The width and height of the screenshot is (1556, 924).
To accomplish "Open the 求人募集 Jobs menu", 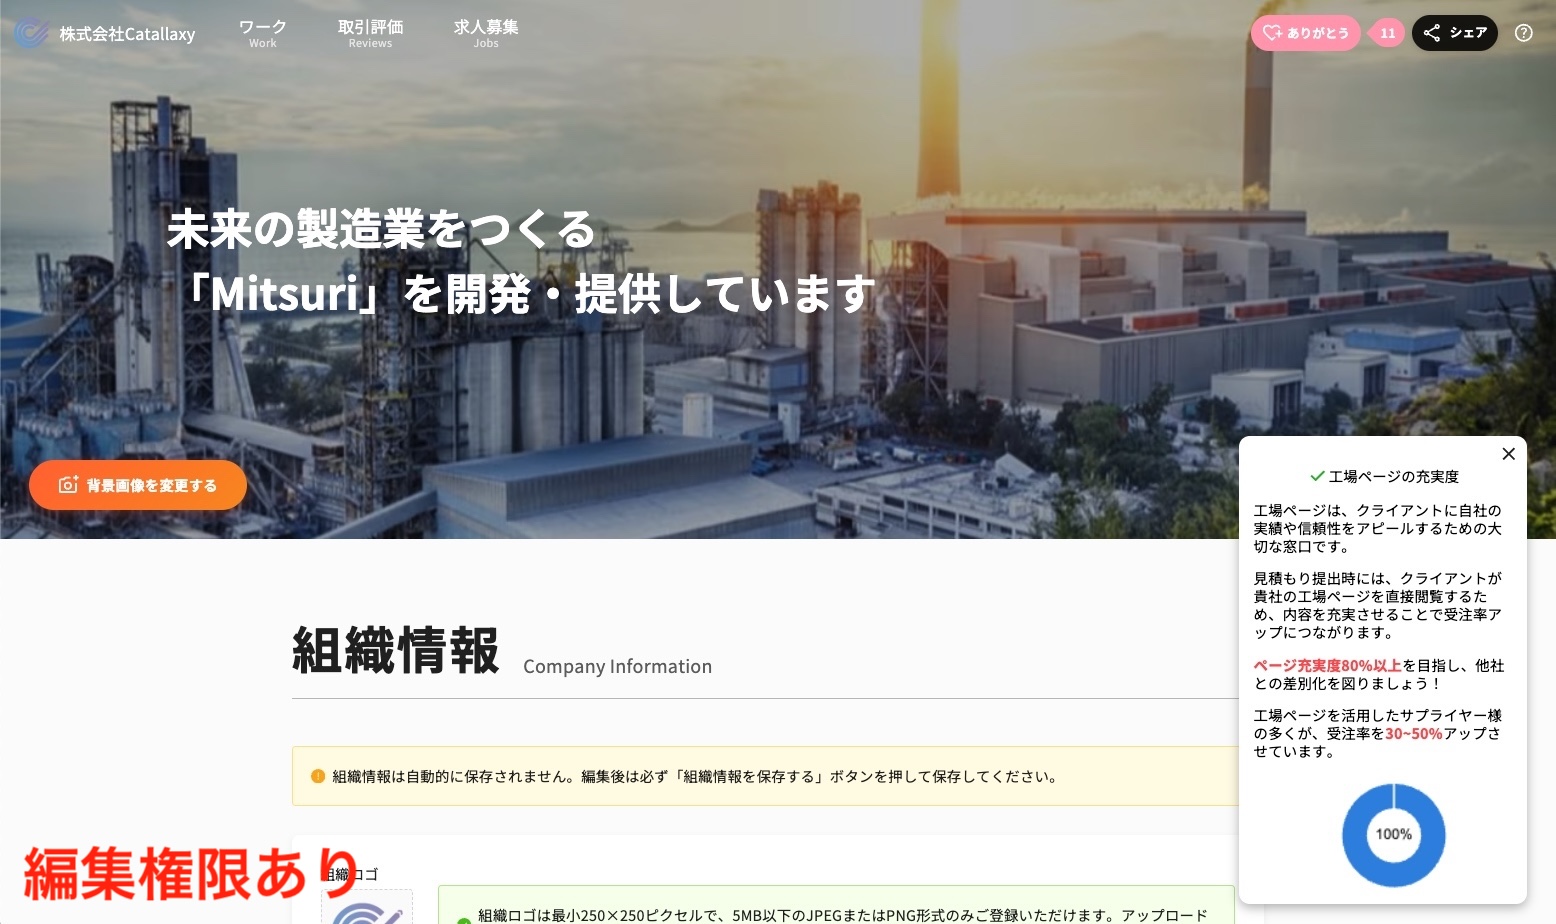I will pyautogui.click(x=486, y=33).
